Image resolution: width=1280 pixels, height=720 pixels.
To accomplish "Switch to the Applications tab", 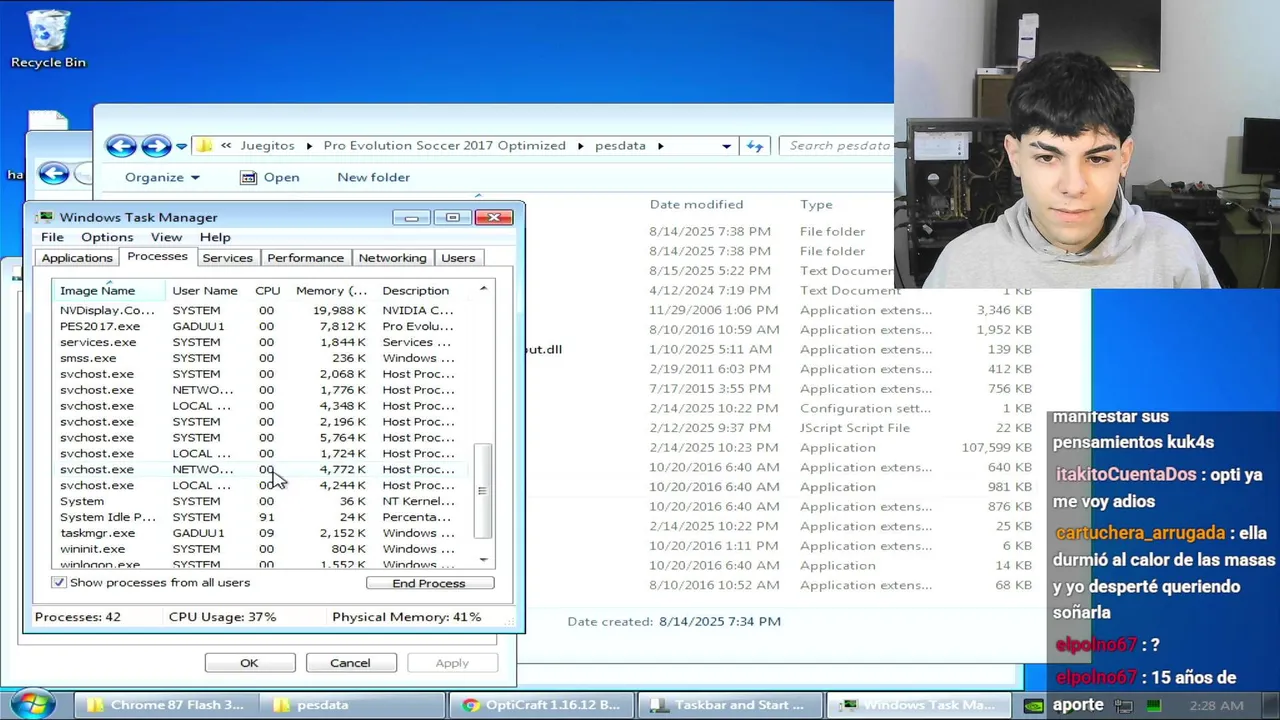I will (77, 258).
